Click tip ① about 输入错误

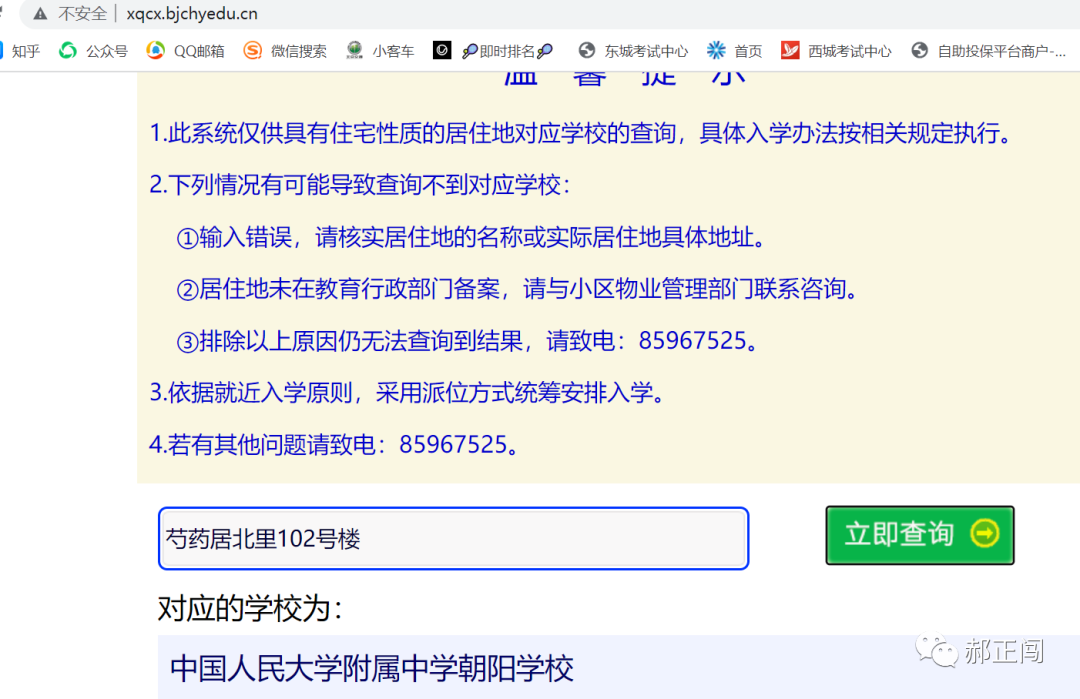click(472, 238)
